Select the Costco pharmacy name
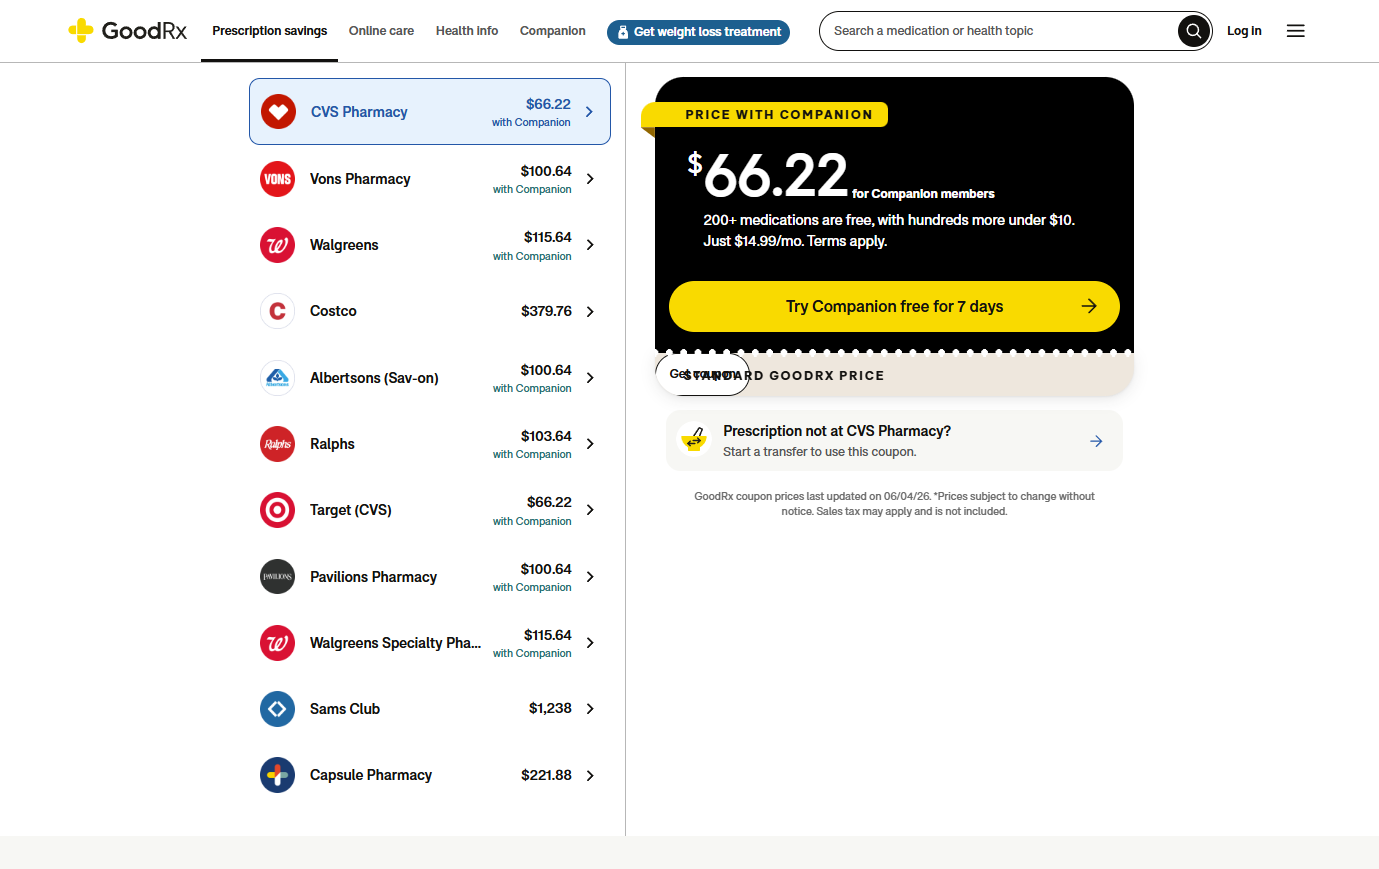Image resolution: width=1379 pixels, height=869 pixels. point(333,311)
